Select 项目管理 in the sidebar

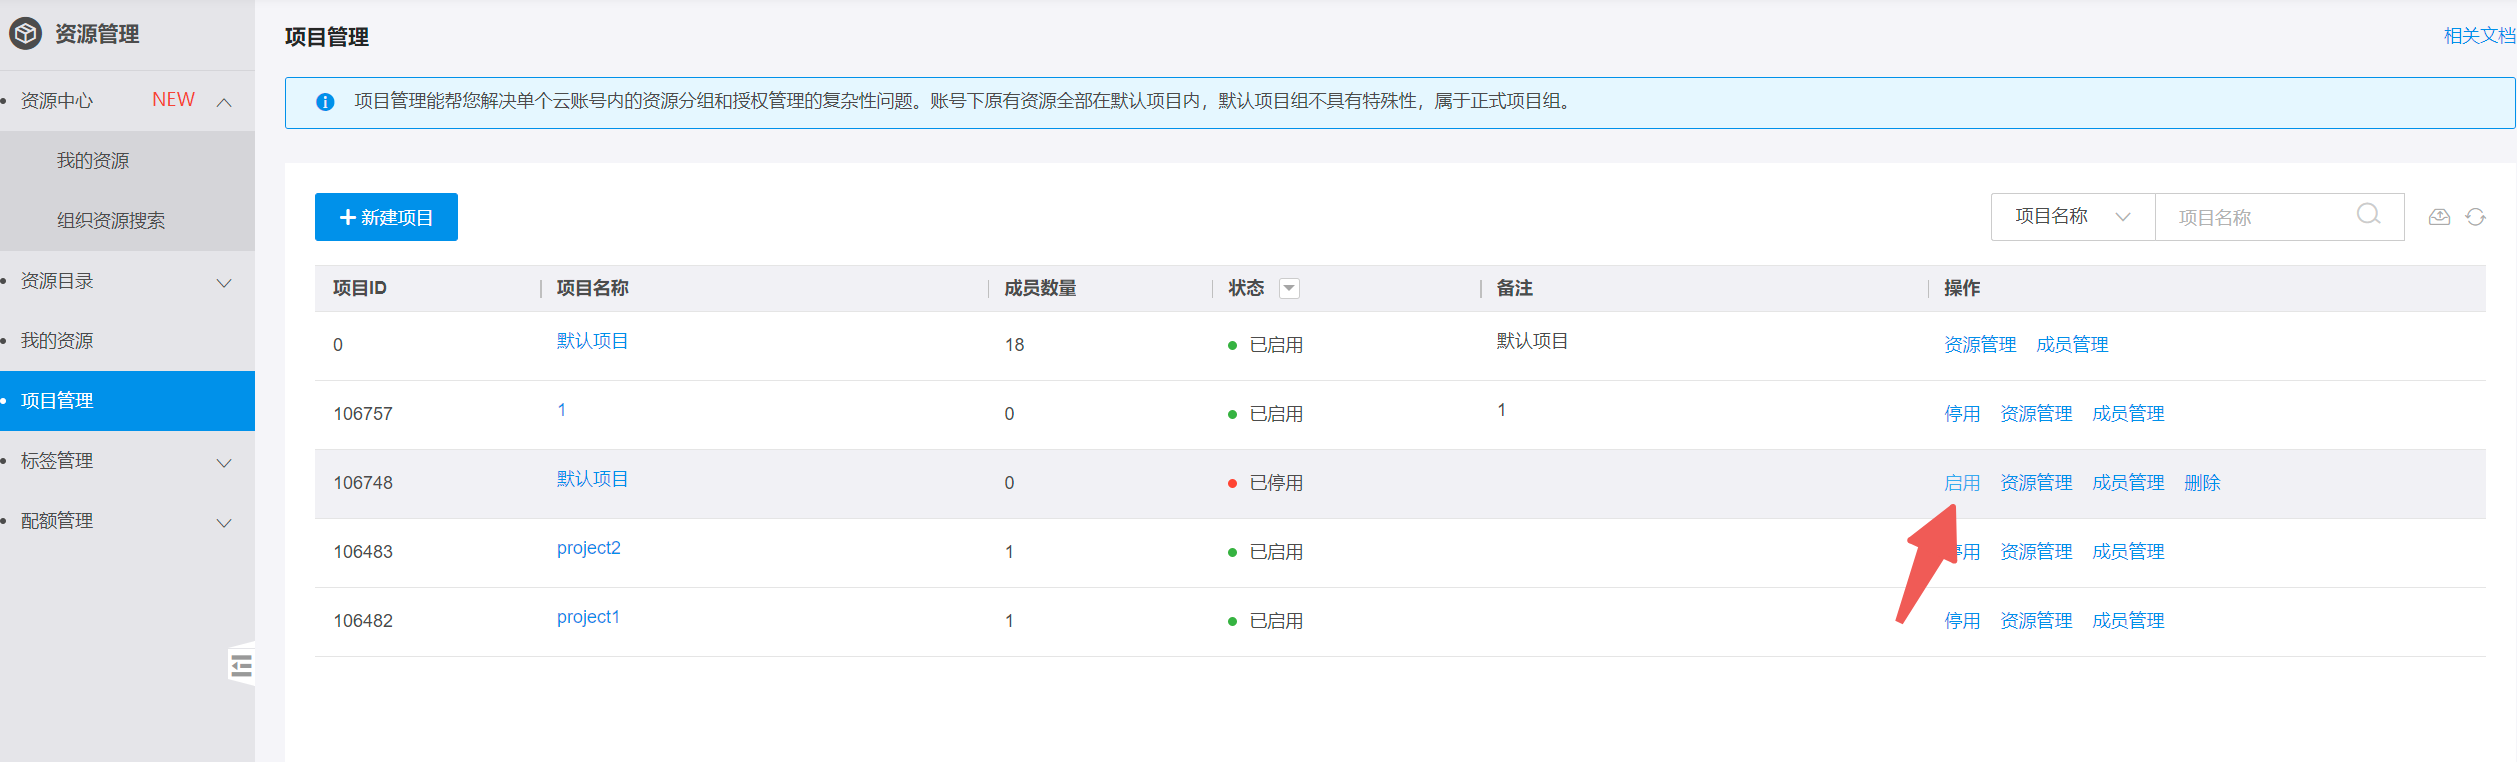pos(58,401)
